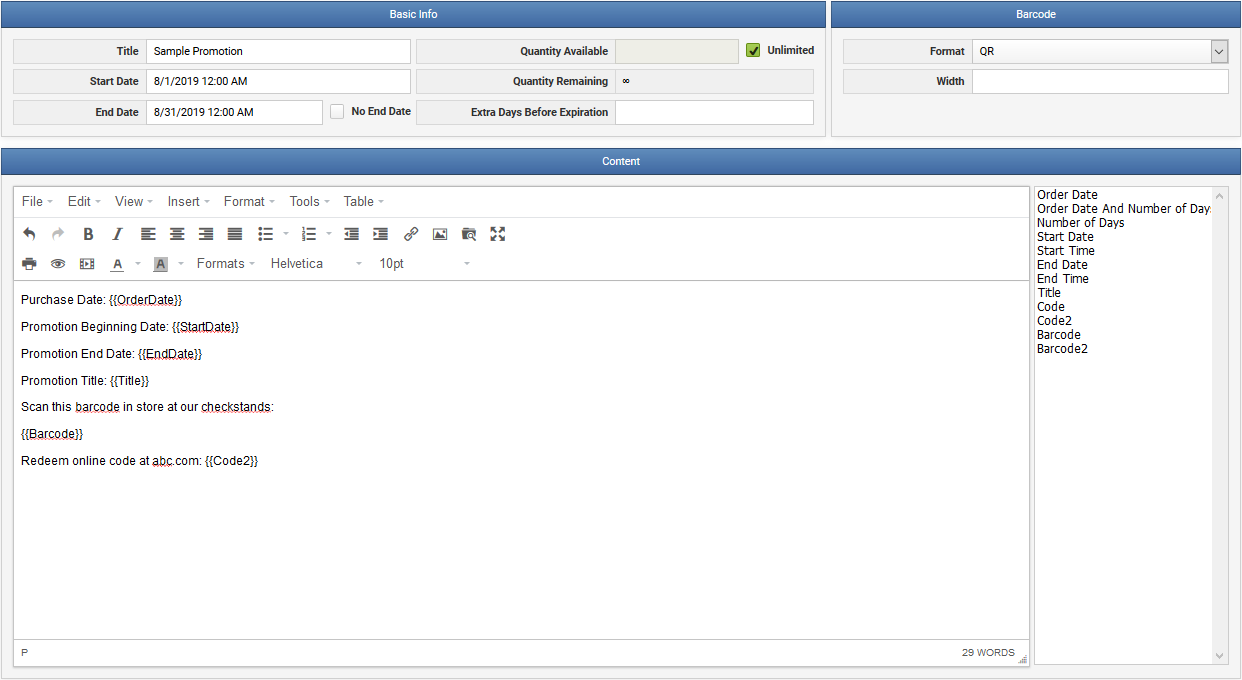Click the 'Promotion Title: {{Title}}' line

(x=85, y=380)
